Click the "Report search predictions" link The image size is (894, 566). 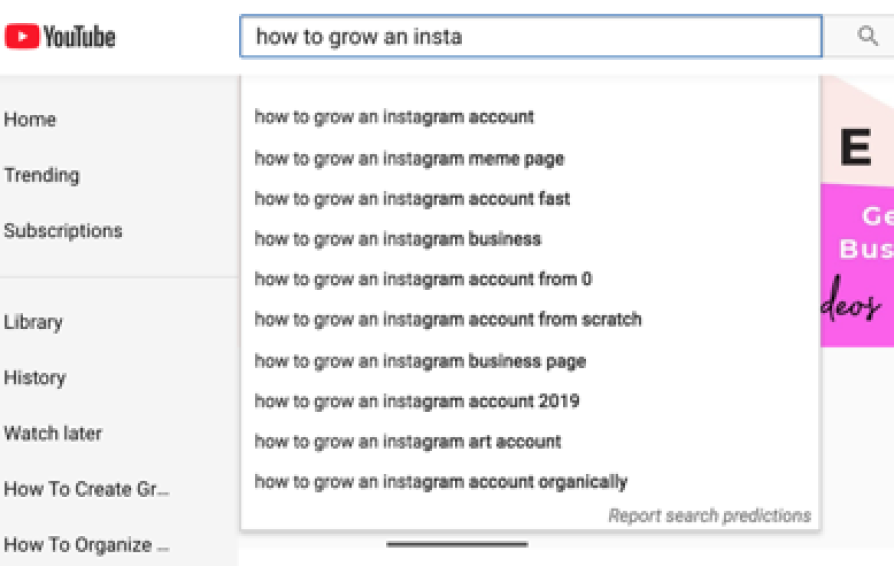pos(709,516)
